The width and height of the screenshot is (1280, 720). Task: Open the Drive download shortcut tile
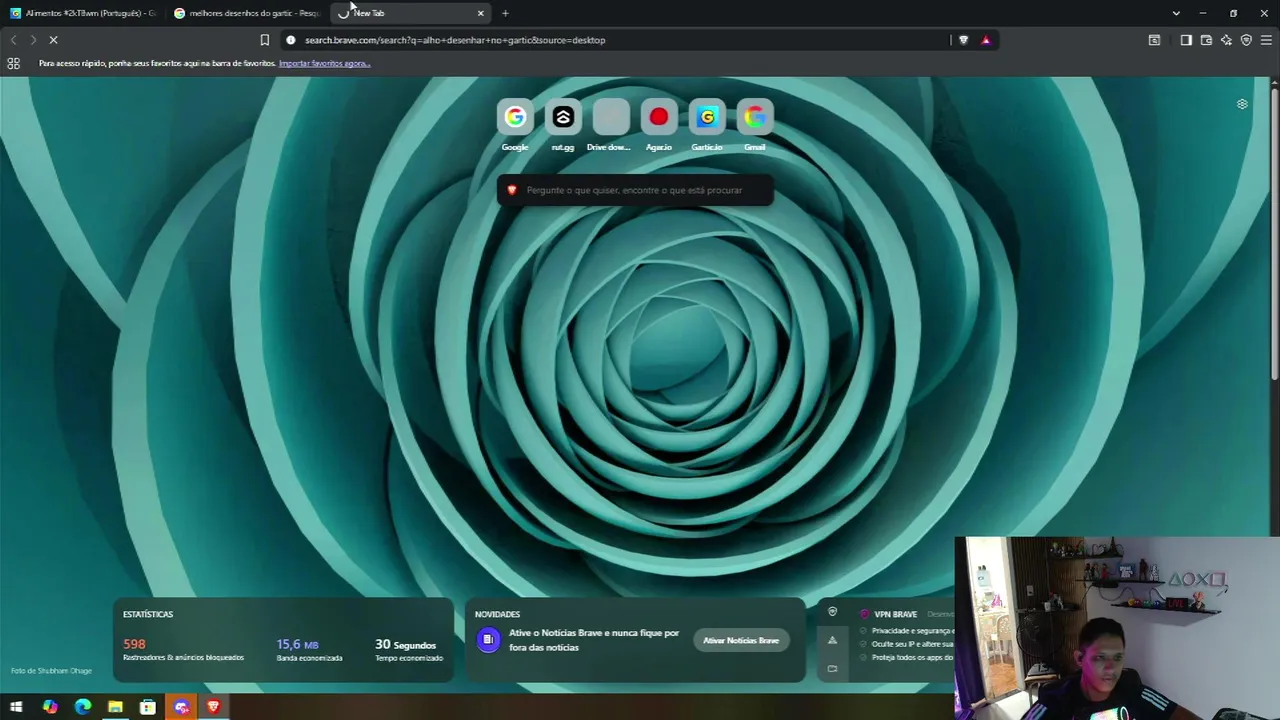pos(611,118)
